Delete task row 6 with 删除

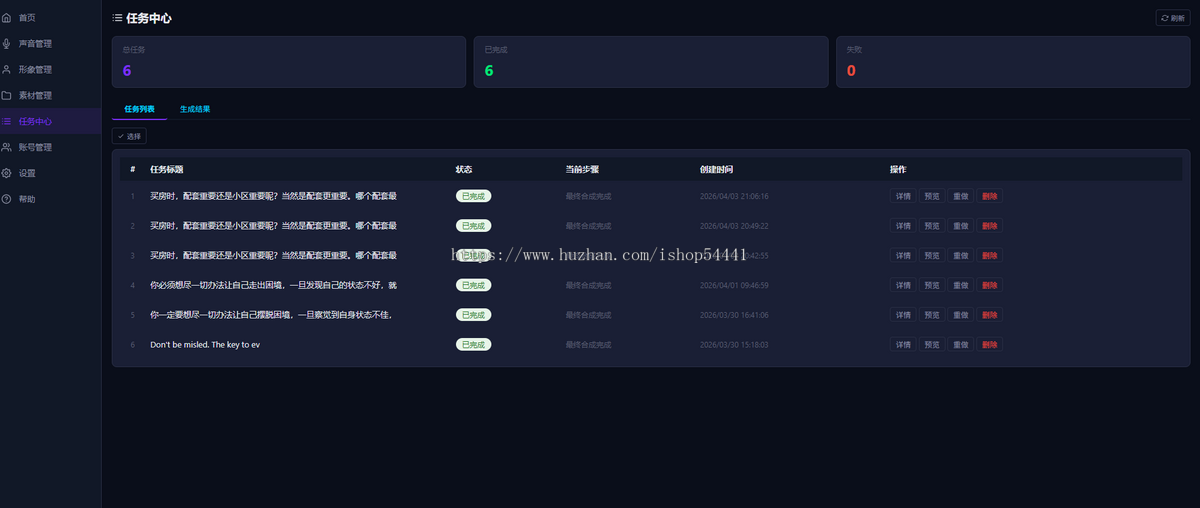(x=990, y=345)
